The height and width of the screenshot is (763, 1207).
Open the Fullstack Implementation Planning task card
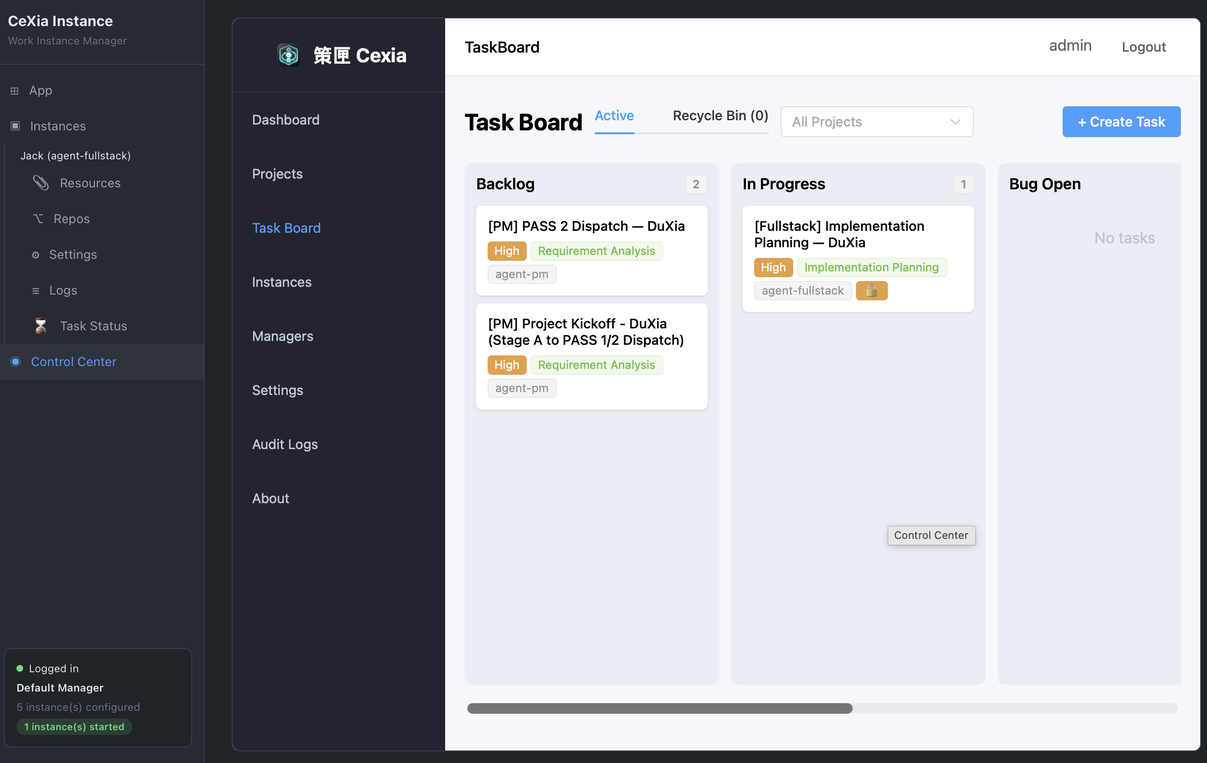coord(858,259)
